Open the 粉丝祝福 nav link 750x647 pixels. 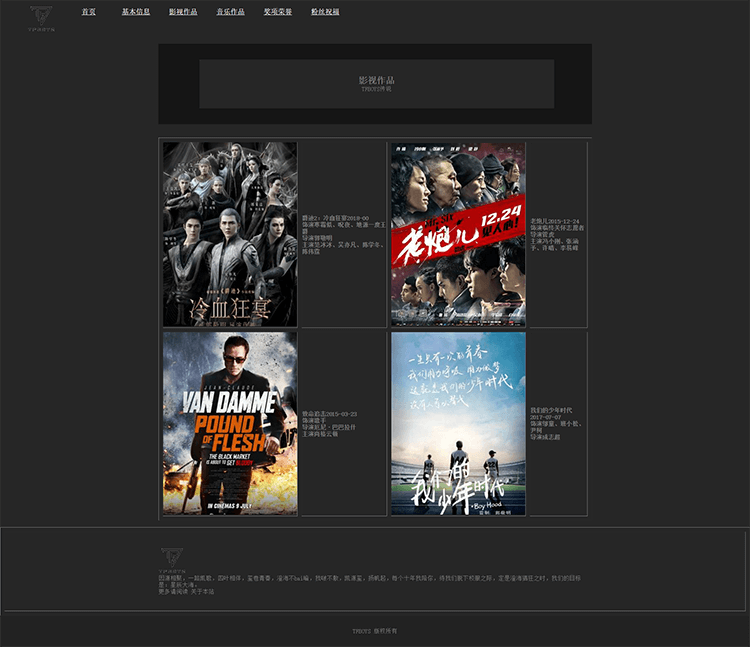325,12
